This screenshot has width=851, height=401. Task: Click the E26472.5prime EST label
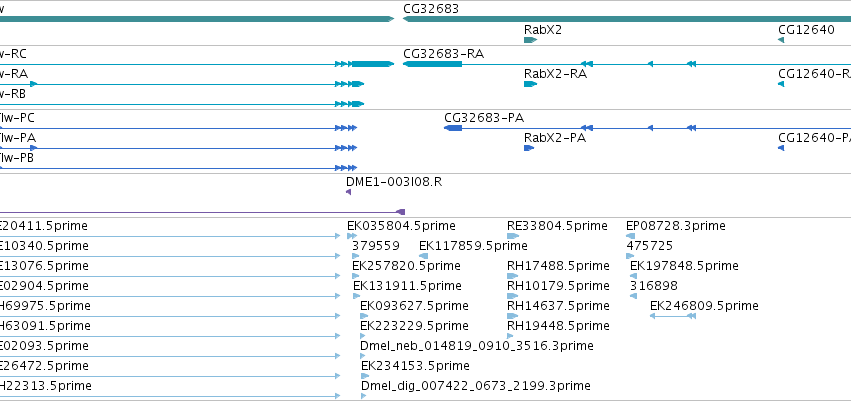[44, 366]
